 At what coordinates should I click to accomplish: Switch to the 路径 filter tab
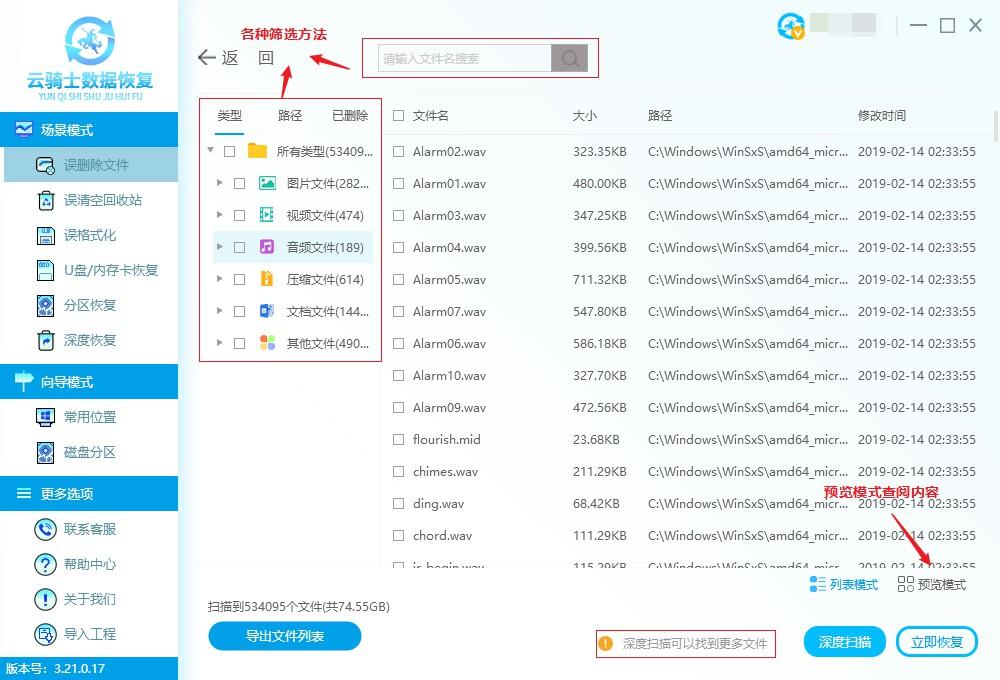(x=290, y=115)
